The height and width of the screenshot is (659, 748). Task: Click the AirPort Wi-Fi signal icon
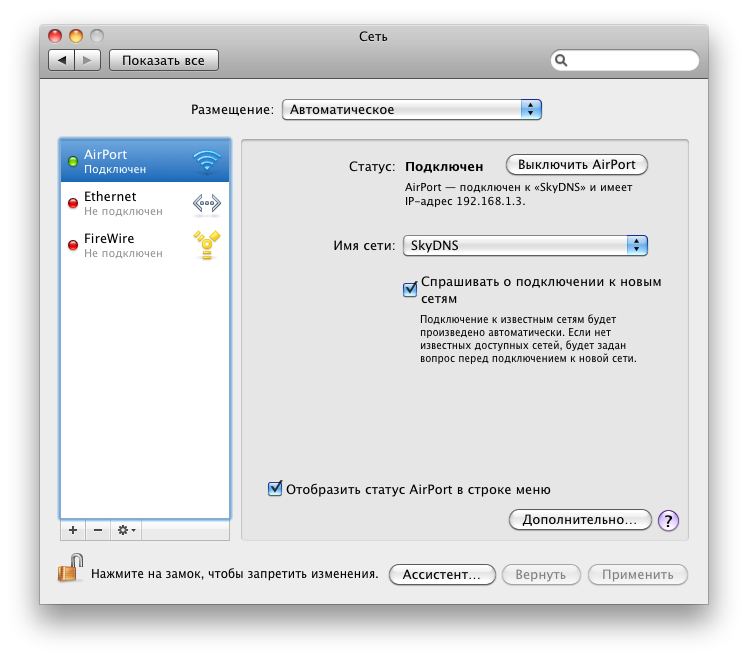click(x=207, y=161)
